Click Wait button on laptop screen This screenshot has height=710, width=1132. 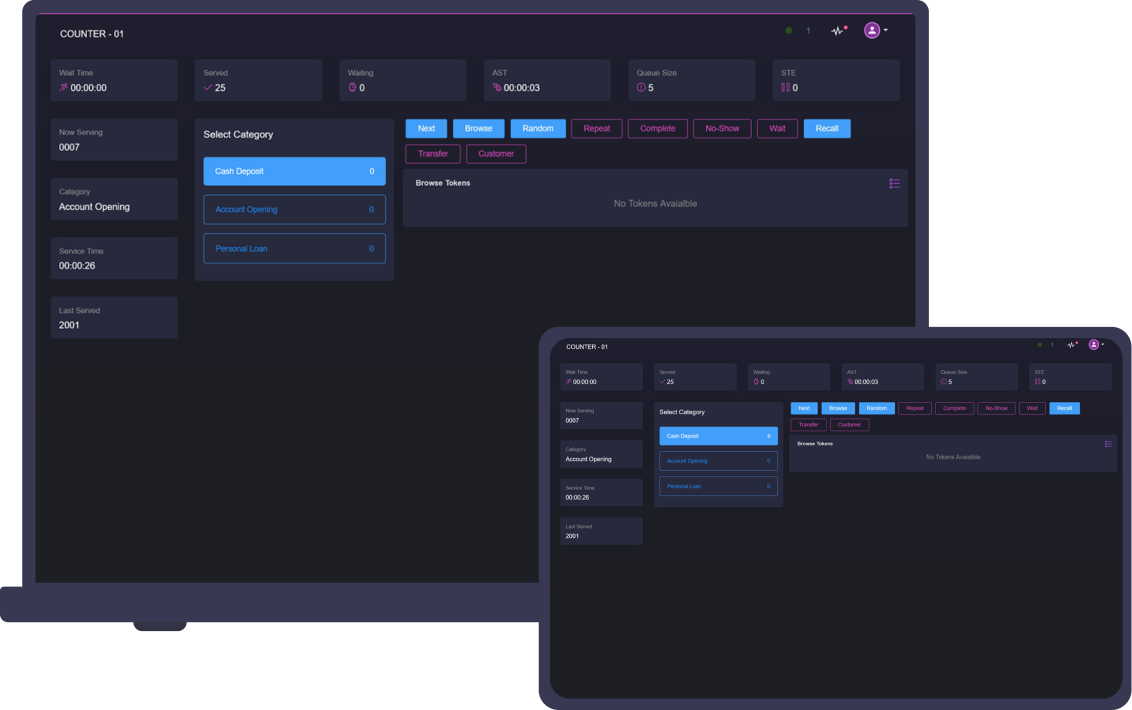pos(778,129)
